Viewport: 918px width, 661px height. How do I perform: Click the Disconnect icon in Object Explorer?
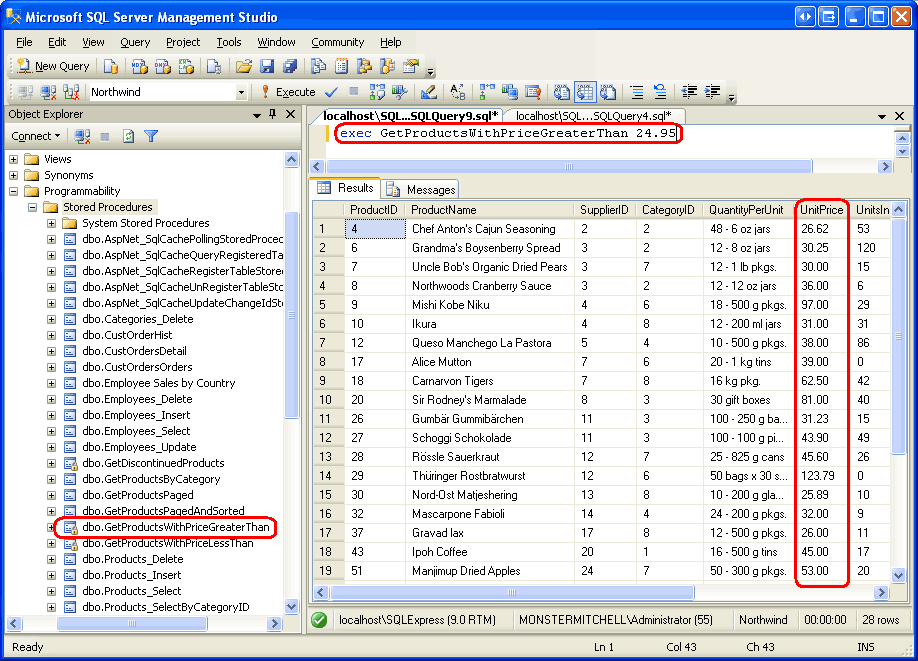pos(82,136)
